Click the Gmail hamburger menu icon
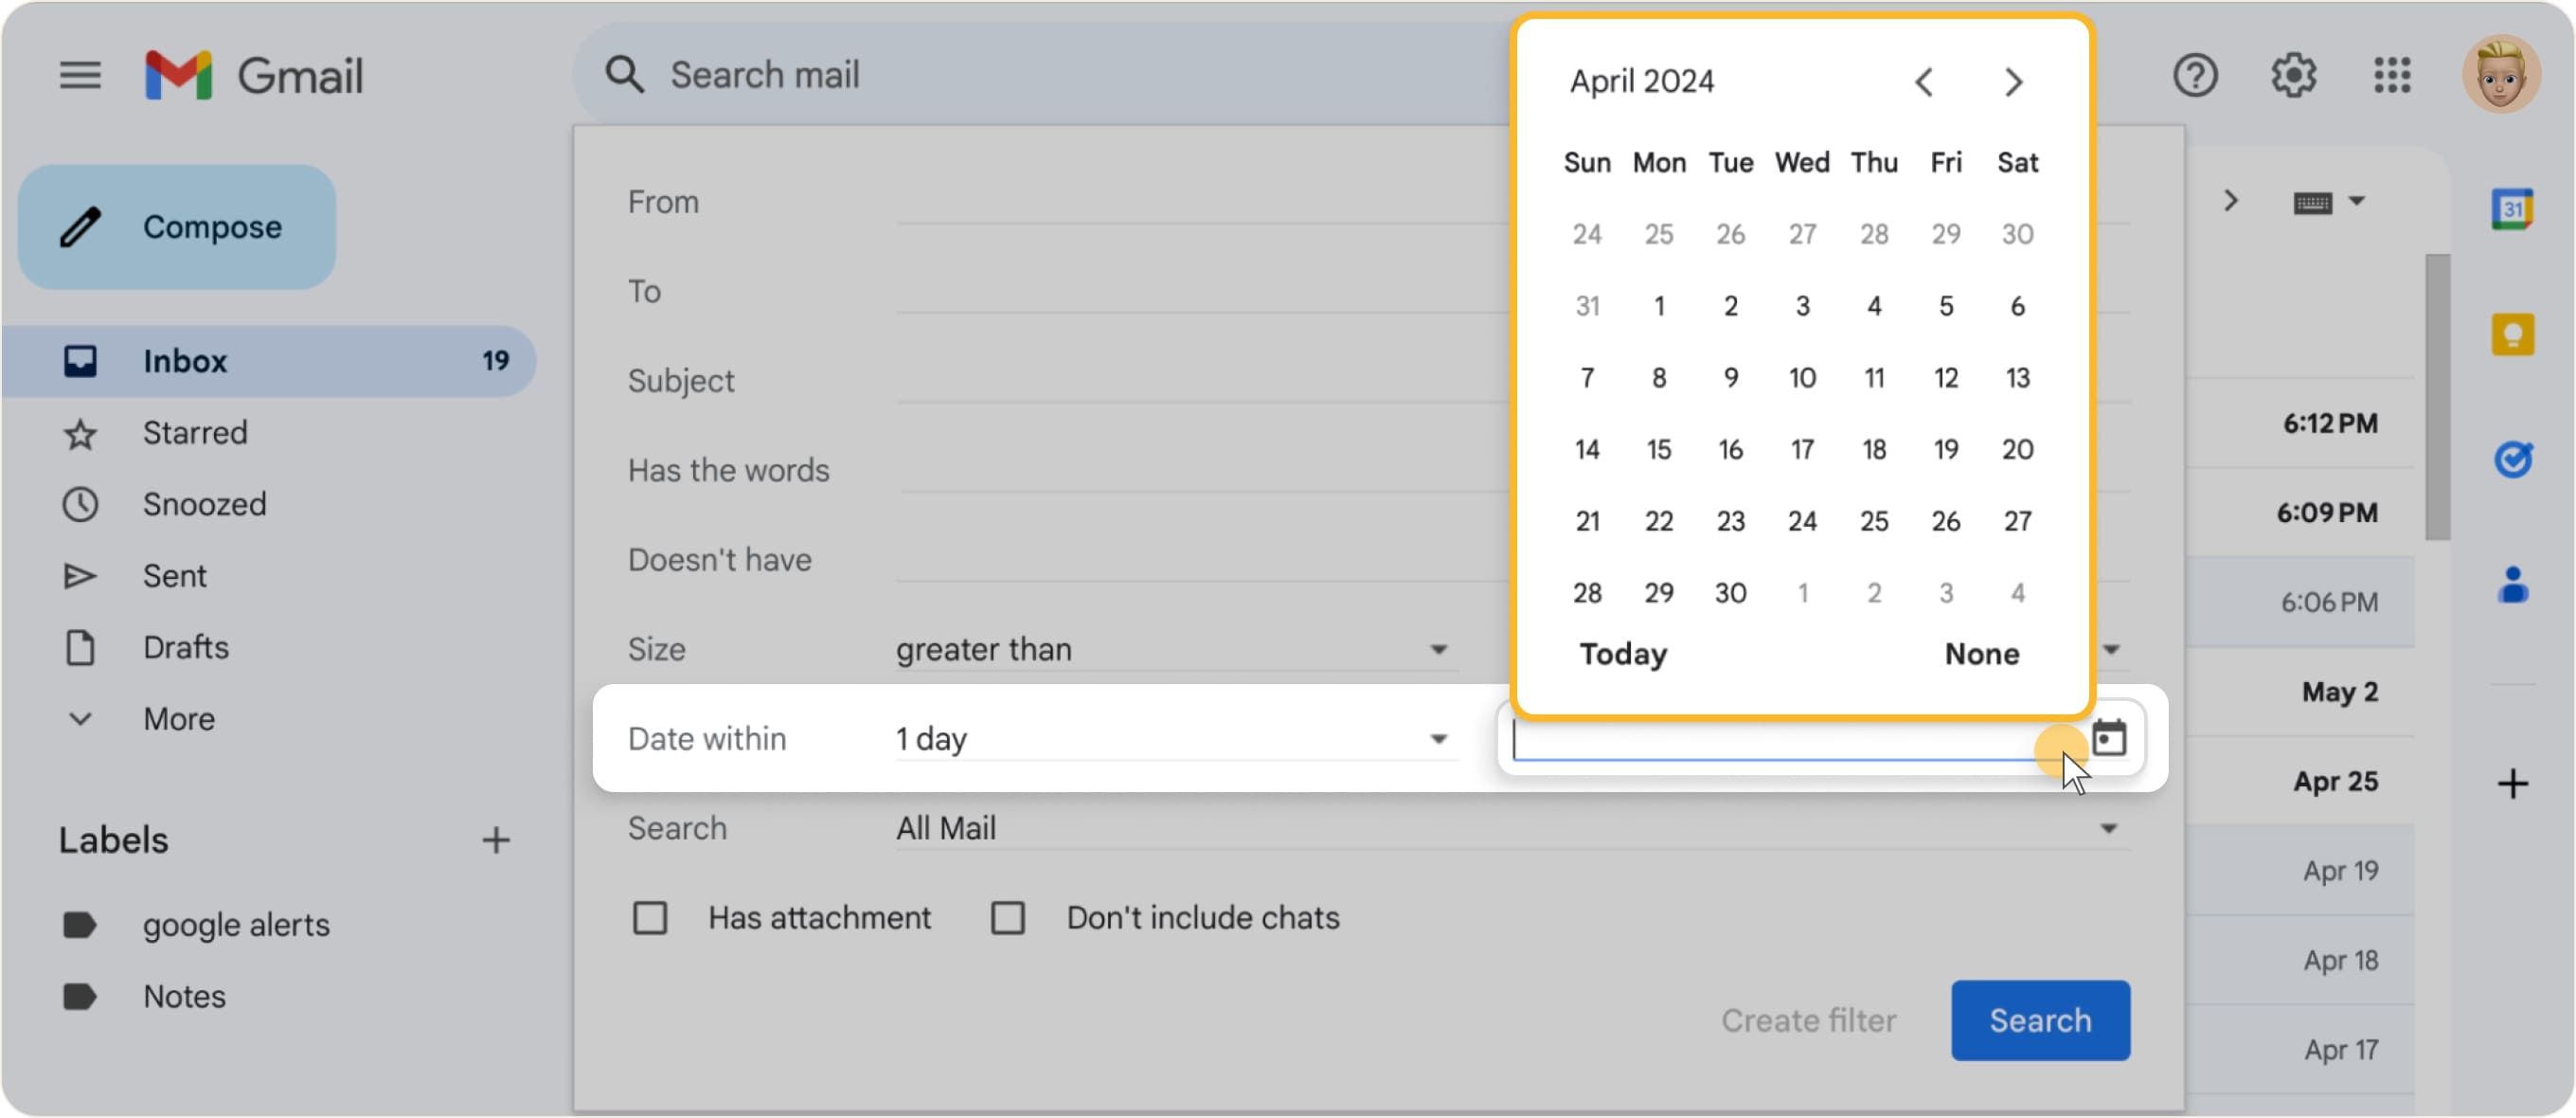 pyautogui.click(x=79, y=74)
